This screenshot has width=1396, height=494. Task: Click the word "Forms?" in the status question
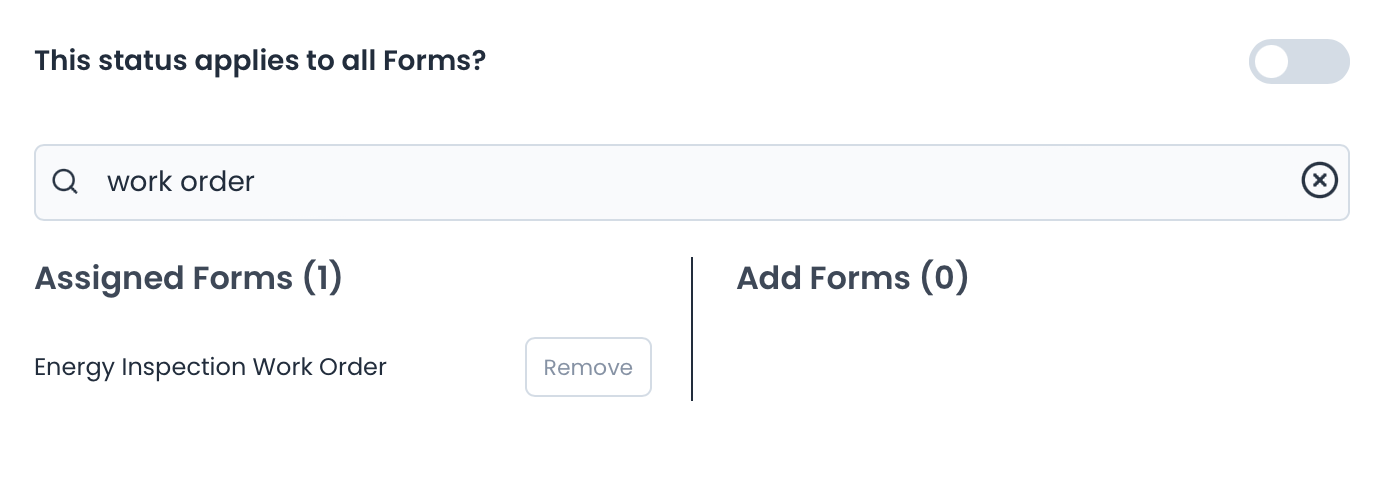(x=440, y=61)
